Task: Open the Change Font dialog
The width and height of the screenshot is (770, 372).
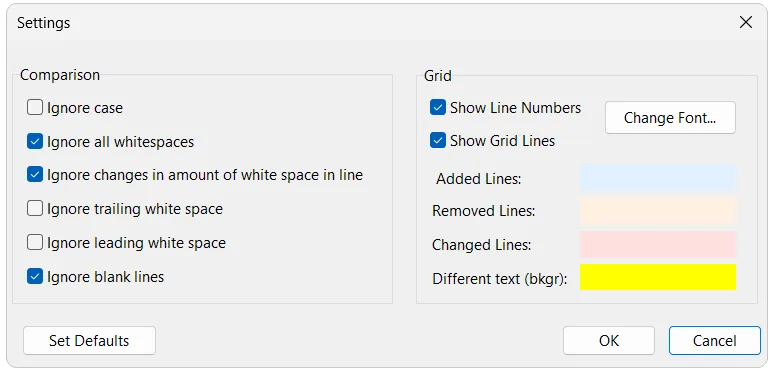Action: coord(670,118)
